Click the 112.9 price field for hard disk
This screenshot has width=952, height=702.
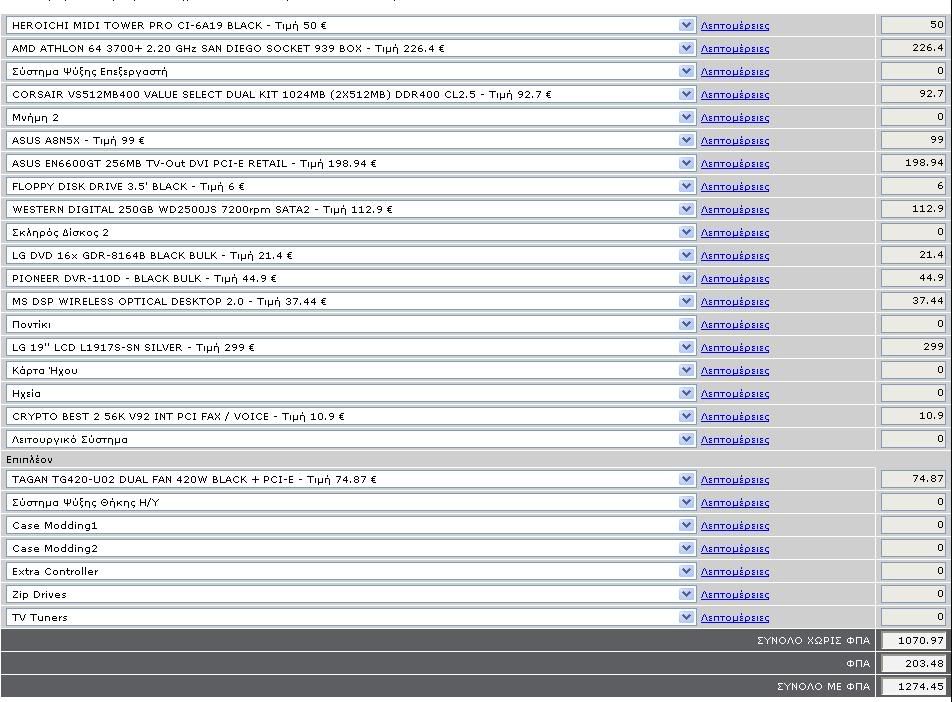coord(913,209)
